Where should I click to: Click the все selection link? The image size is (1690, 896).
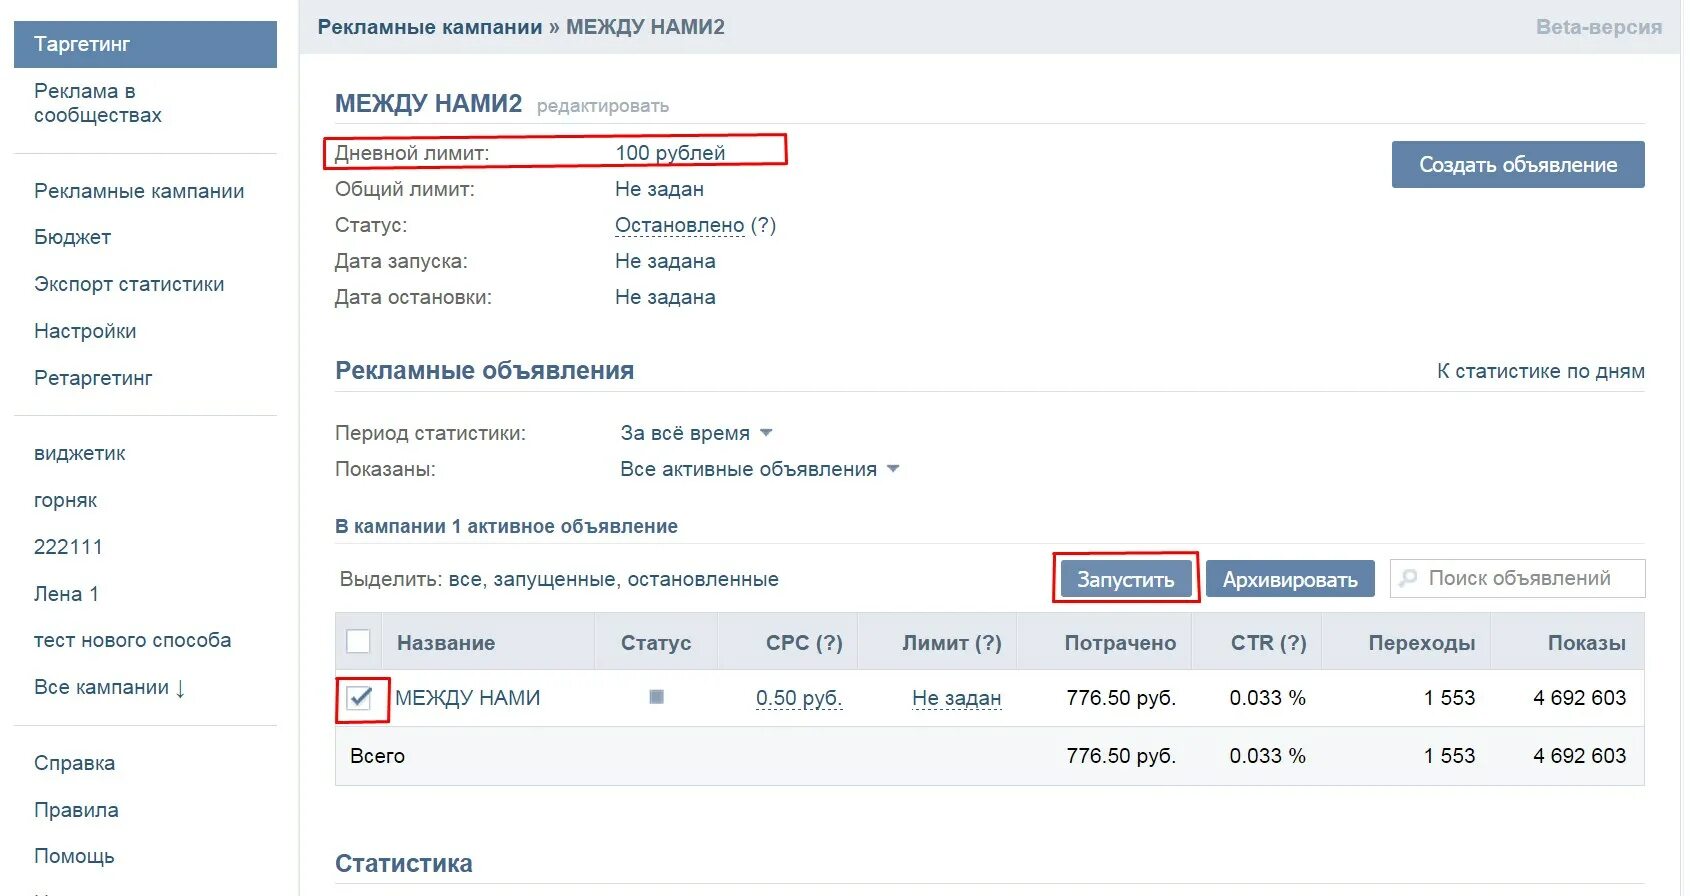[x=464, y=579]
